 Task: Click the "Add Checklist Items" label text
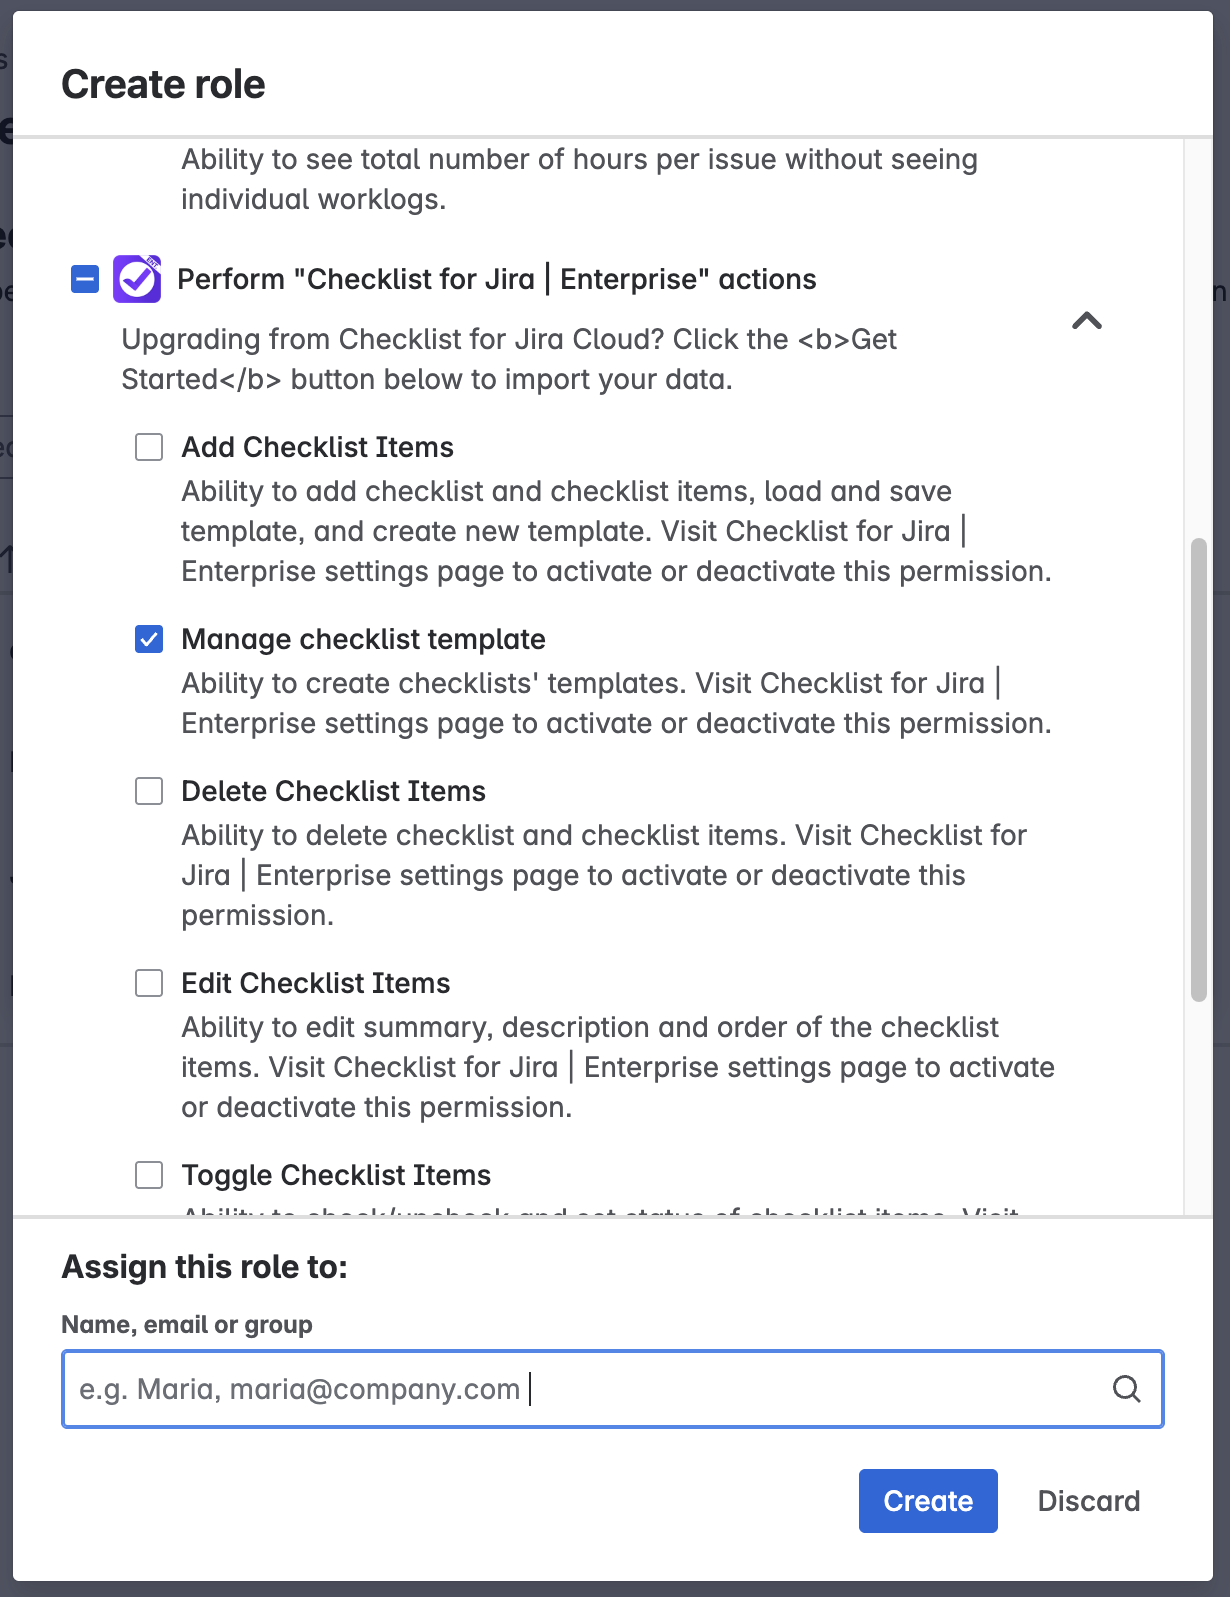coord(317,447)
